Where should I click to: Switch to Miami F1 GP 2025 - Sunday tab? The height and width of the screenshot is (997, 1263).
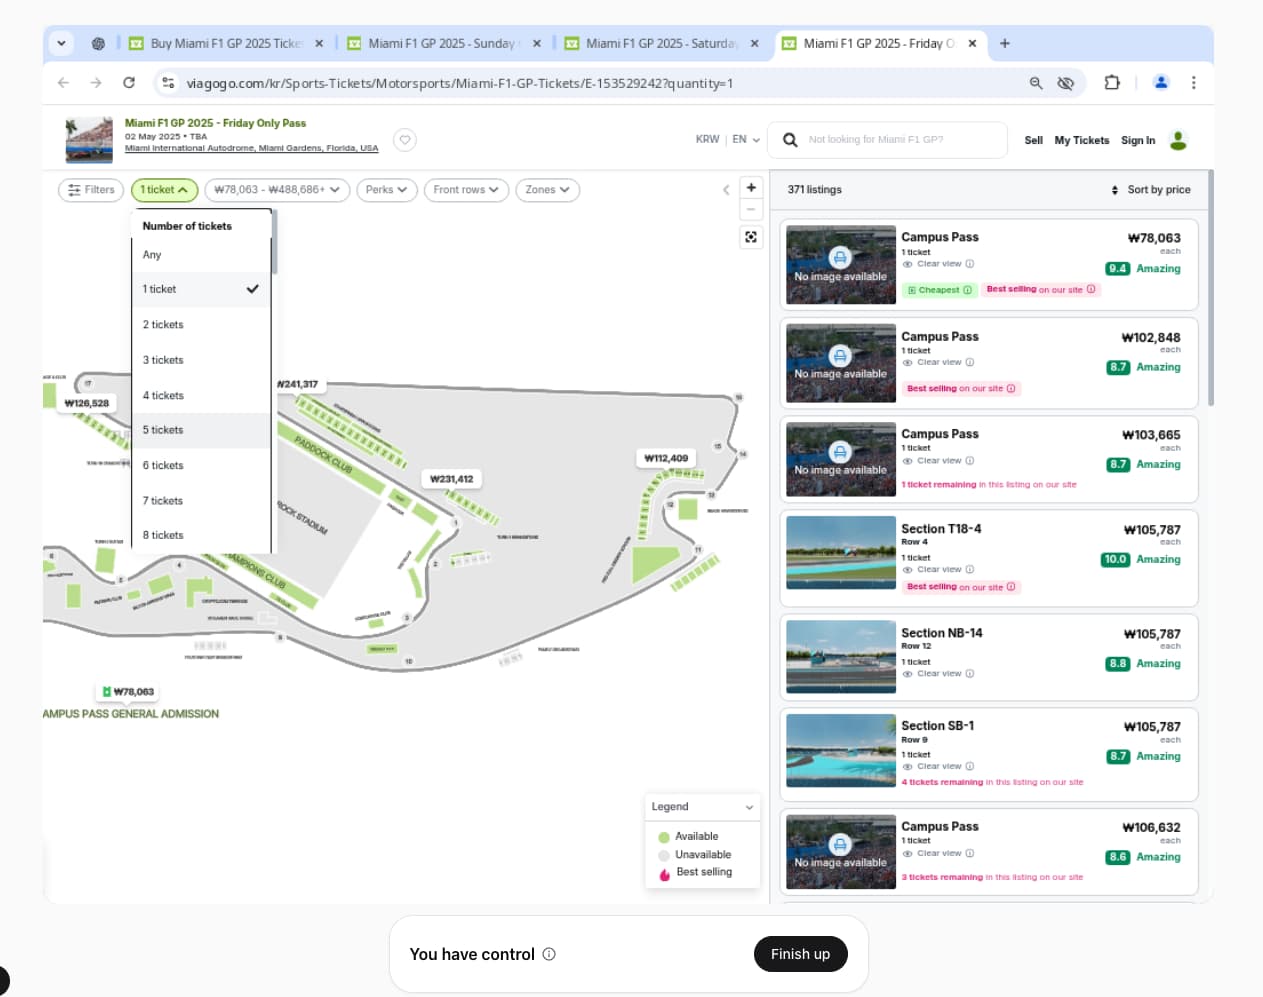[x=444, y=44]
